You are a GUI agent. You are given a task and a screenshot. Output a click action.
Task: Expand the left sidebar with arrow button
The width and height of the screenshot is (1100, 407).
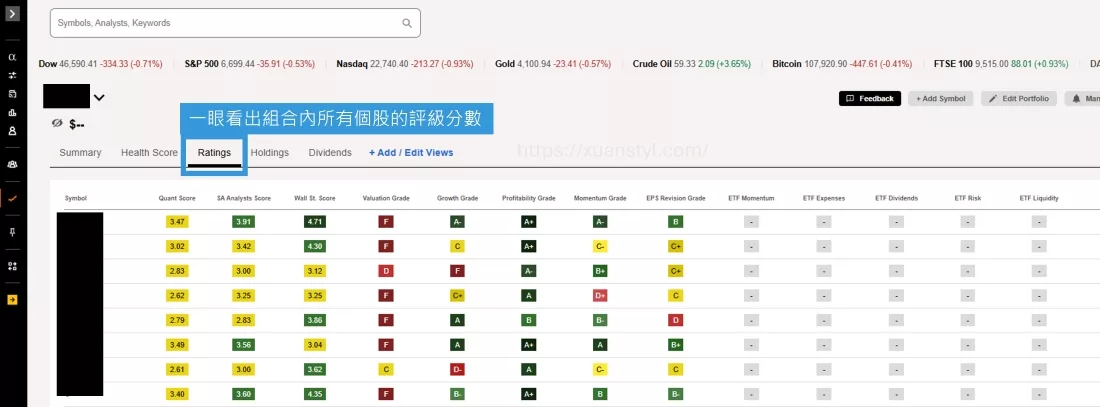pyautogui.click(x=12, y=13)
